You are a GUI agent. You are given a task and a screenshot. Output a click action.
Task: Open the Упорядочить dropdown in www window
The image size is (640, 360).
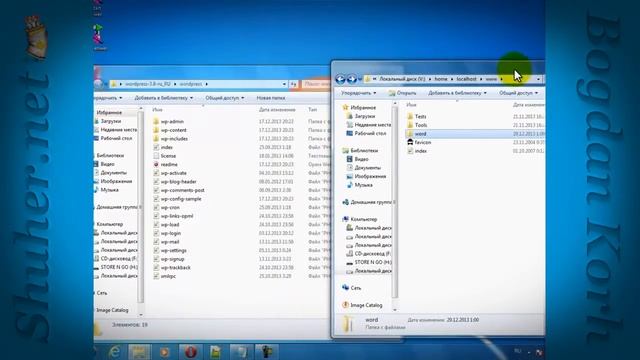coord(359,93)
